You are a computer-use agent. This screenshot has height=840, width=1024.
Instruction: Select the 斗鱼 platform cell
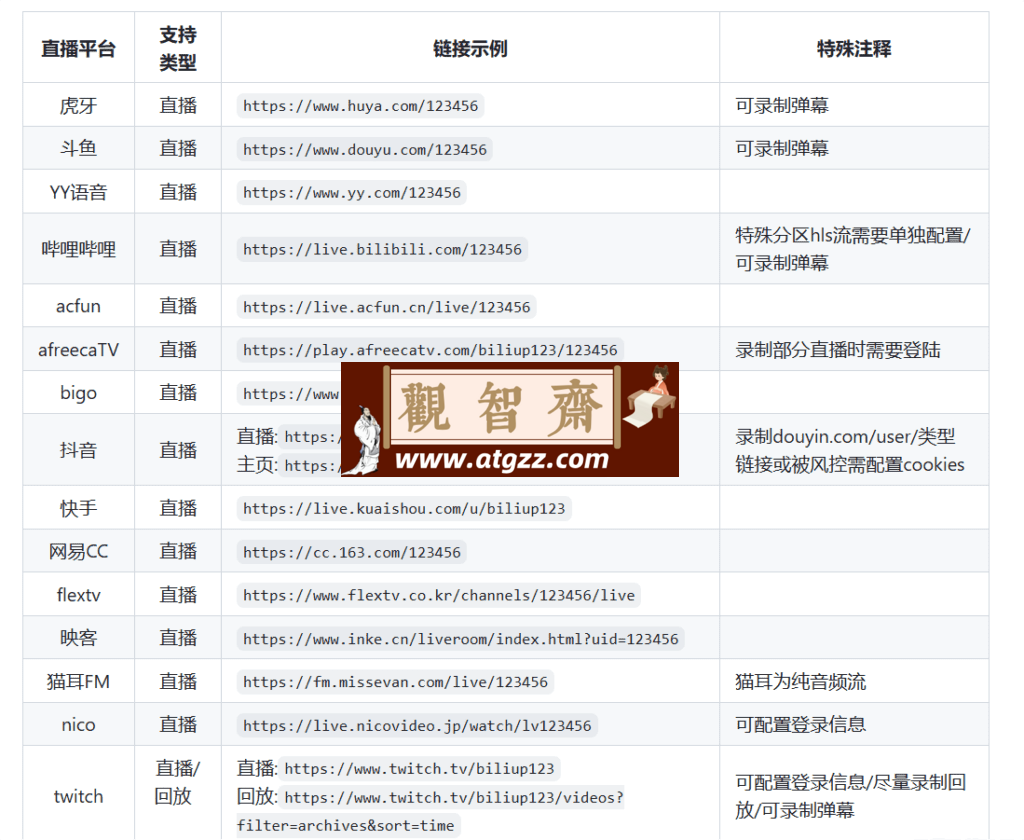point(78,148)
